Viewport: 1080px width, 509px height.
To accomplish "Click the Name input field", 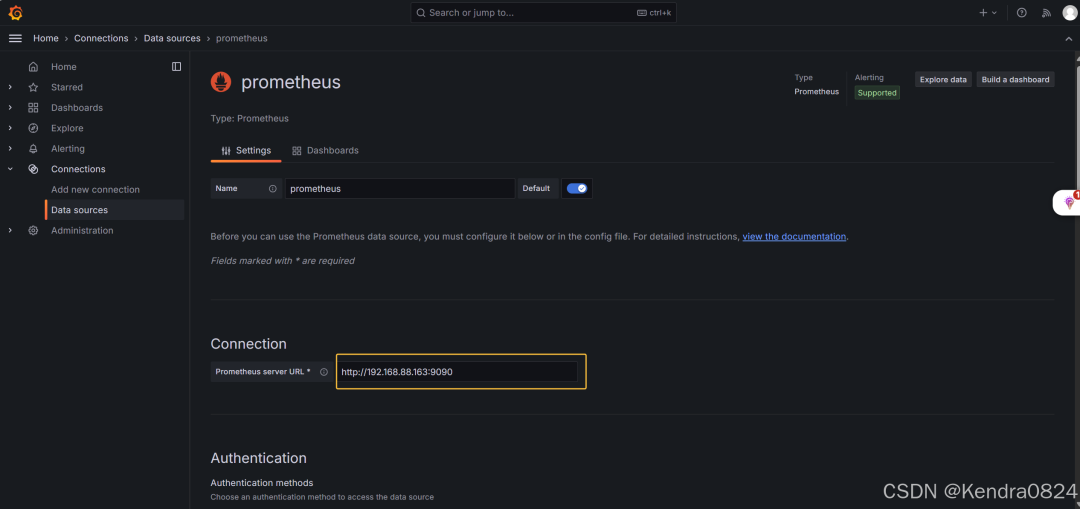I will pos(400,188).
